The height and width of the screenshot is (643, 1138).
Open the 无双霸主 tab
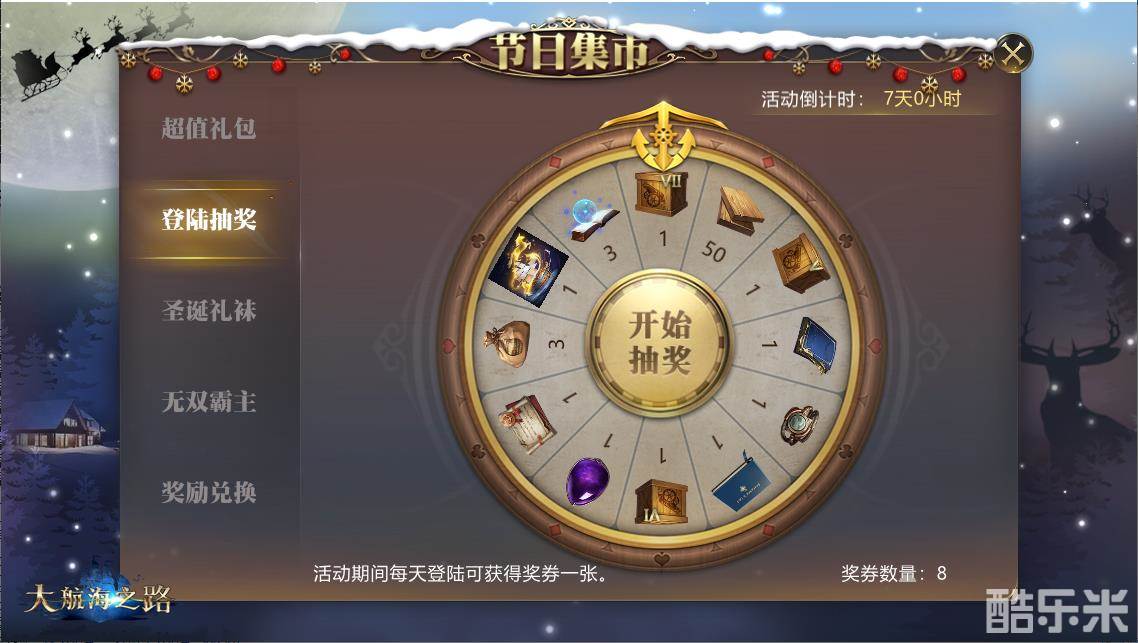click(x=209, y=401)
